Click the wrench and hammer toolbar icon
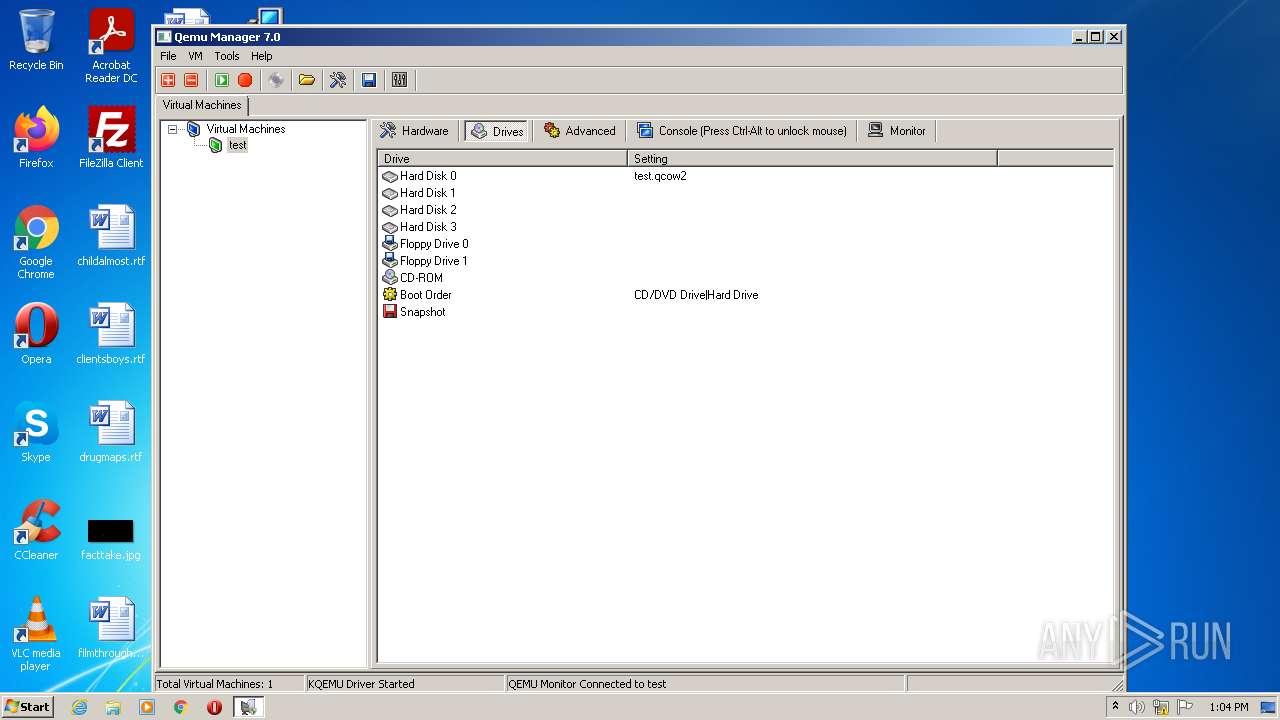The width and height of the screenshot is (1280, 720). point(338,80)
